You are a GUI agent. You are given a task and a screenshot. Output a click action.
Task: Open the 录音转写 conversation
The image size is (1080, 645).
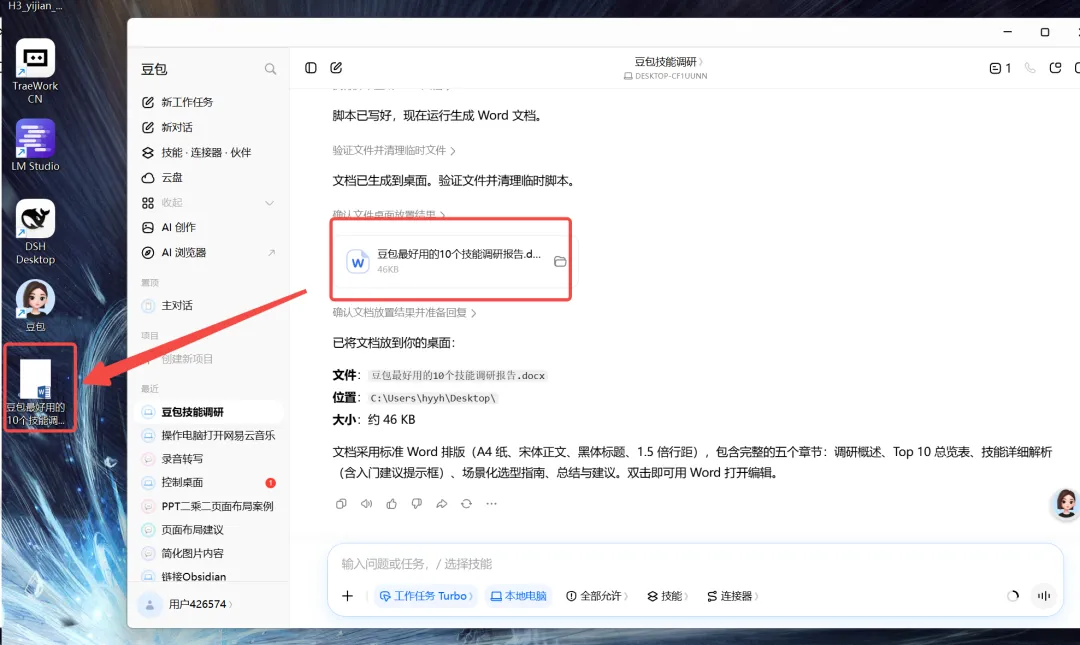pos(209,459)
